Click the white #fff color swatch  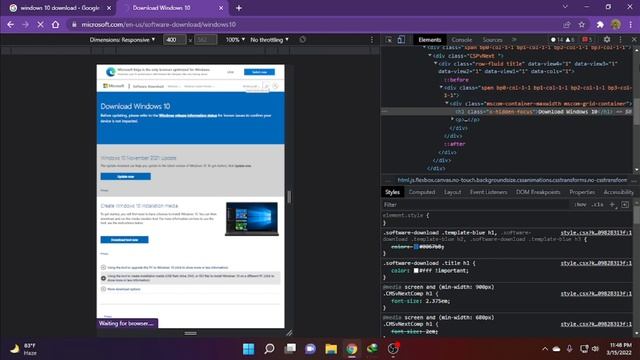click(416, 271)
